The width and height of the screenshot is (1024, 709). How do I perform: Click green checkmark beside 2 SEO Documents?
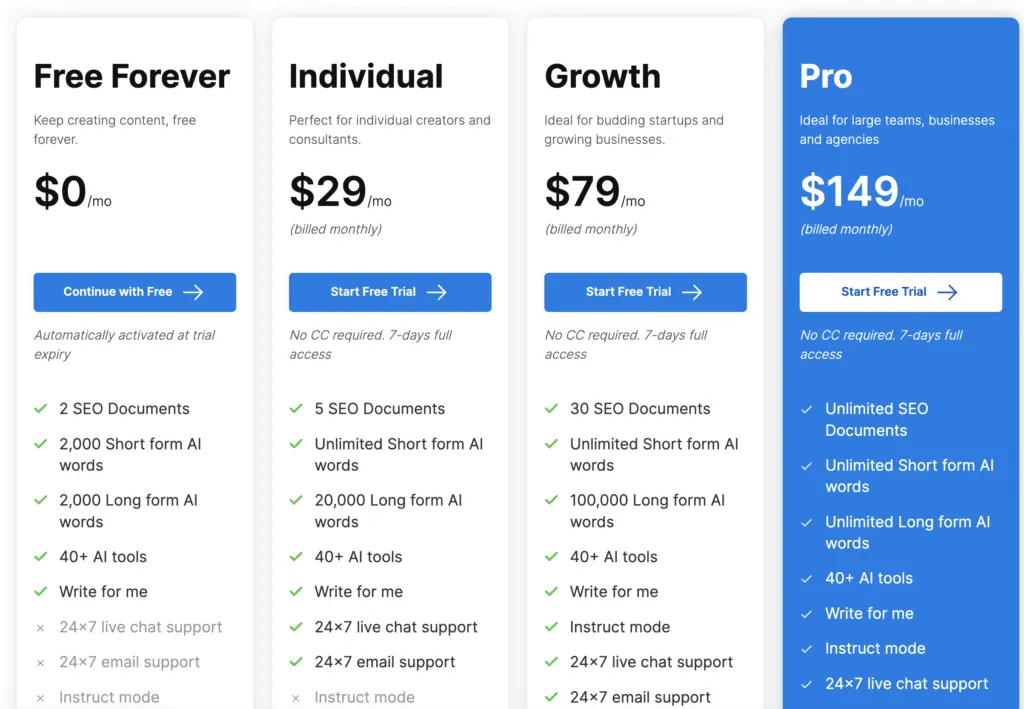tap(41, 409)
